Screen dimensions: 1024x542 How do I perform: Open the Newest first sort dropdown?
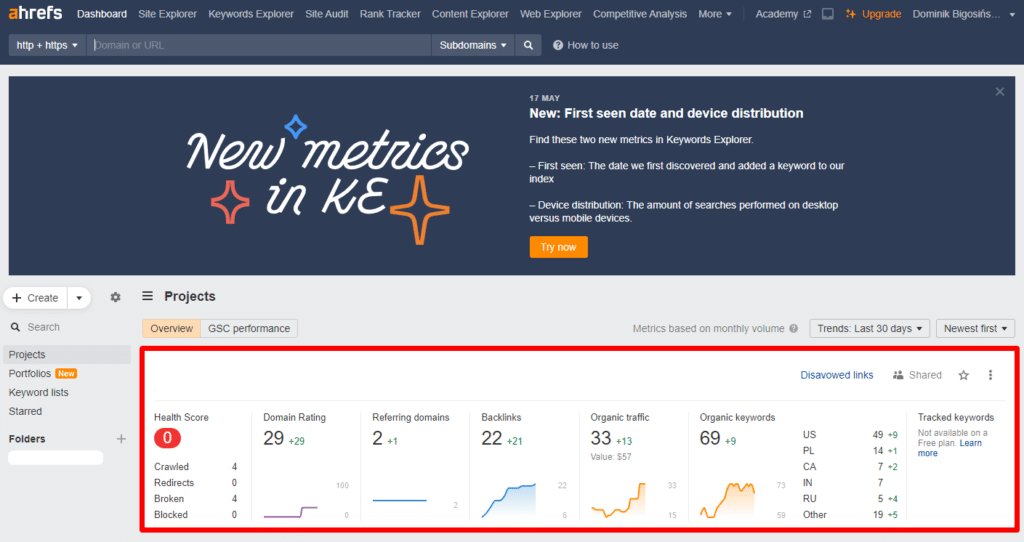pyautogui.click(x=975, y=328)
